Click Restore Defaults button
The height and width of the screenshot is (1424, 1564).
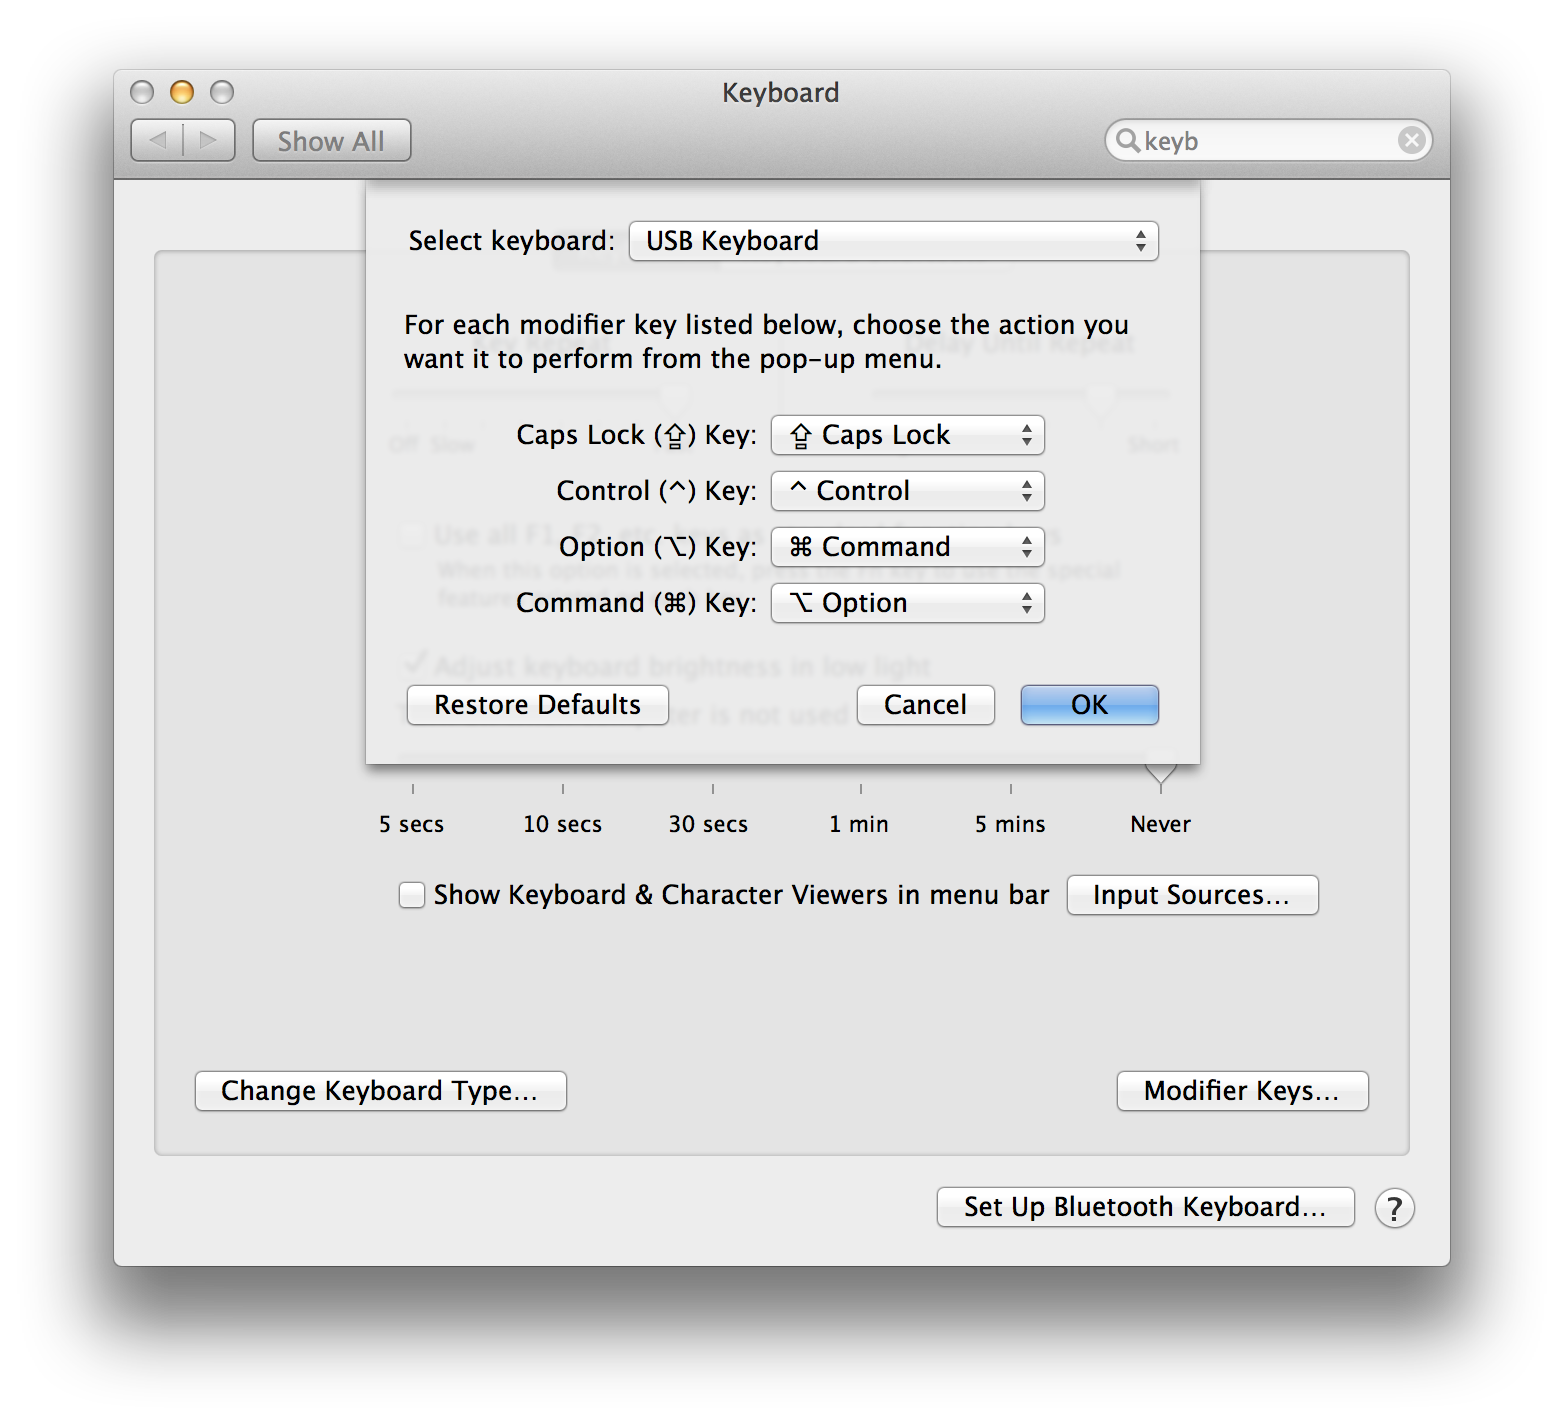537,705
